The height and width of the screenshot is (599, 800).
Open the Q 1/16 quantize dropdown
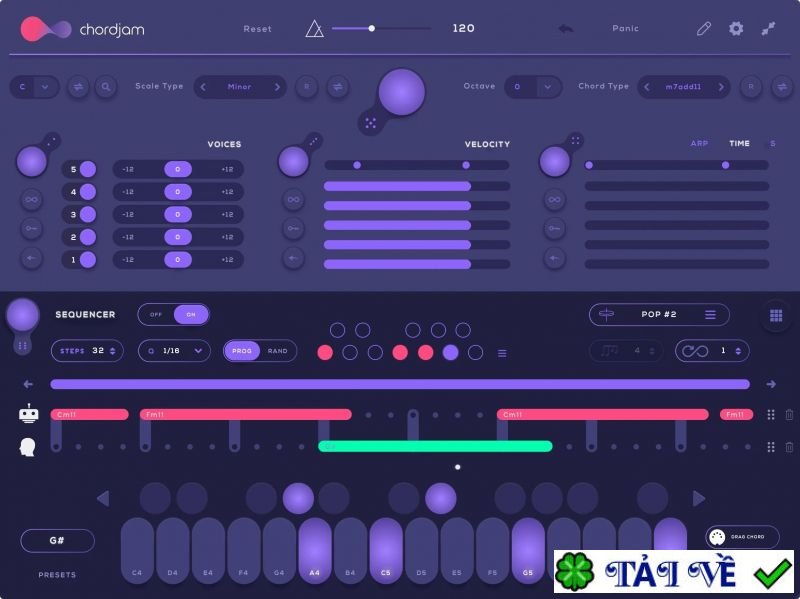click(x=173, y=351)
